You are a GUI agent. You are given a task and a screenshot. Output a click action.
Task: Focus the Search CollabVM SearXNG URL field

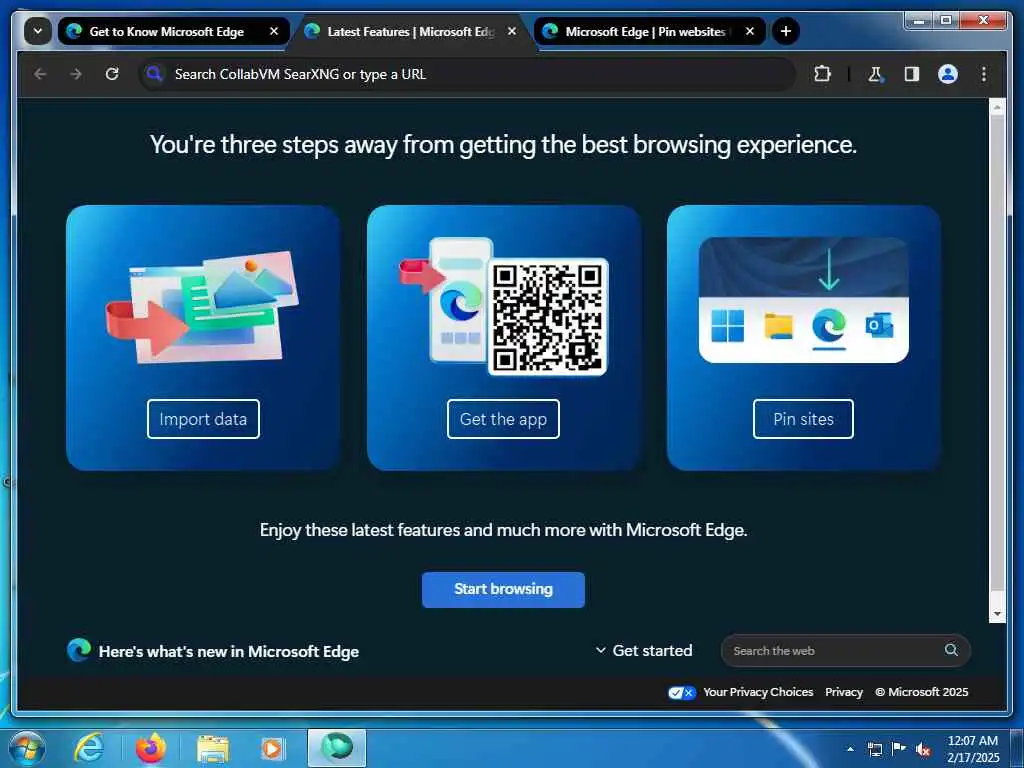pyautogui.click(x=467, y=74)
